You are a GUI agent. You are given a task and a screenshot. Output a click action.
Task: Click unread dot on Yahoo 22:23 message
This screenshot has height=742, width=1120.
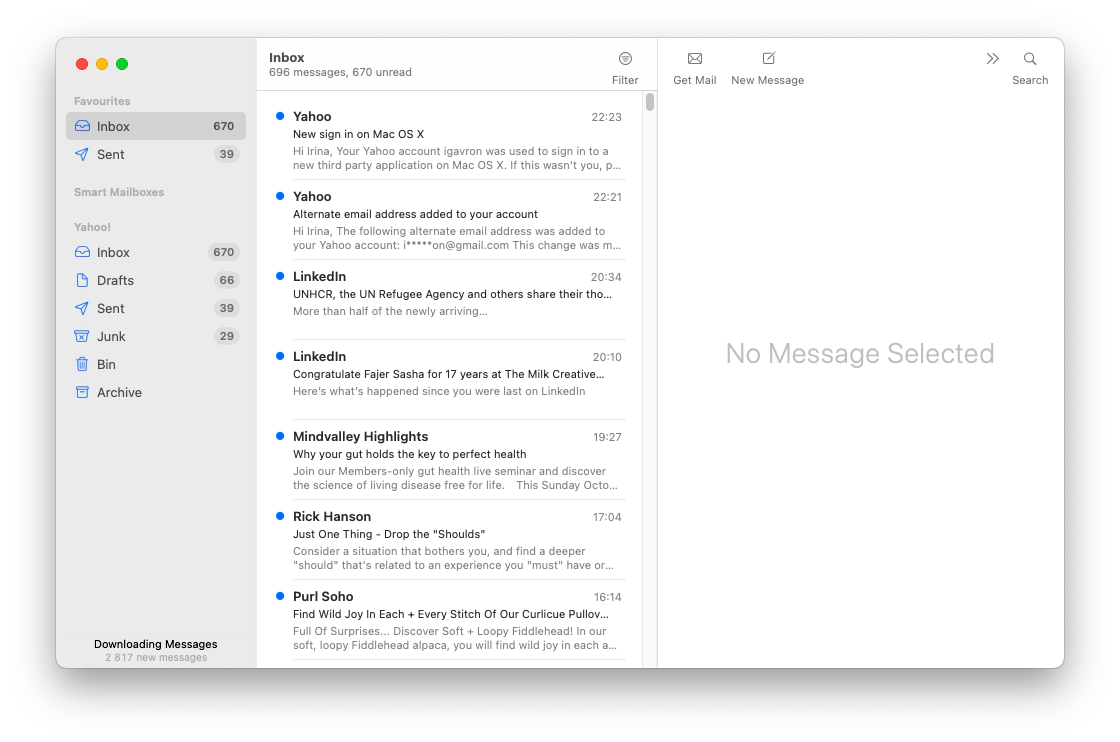point(280,116)
